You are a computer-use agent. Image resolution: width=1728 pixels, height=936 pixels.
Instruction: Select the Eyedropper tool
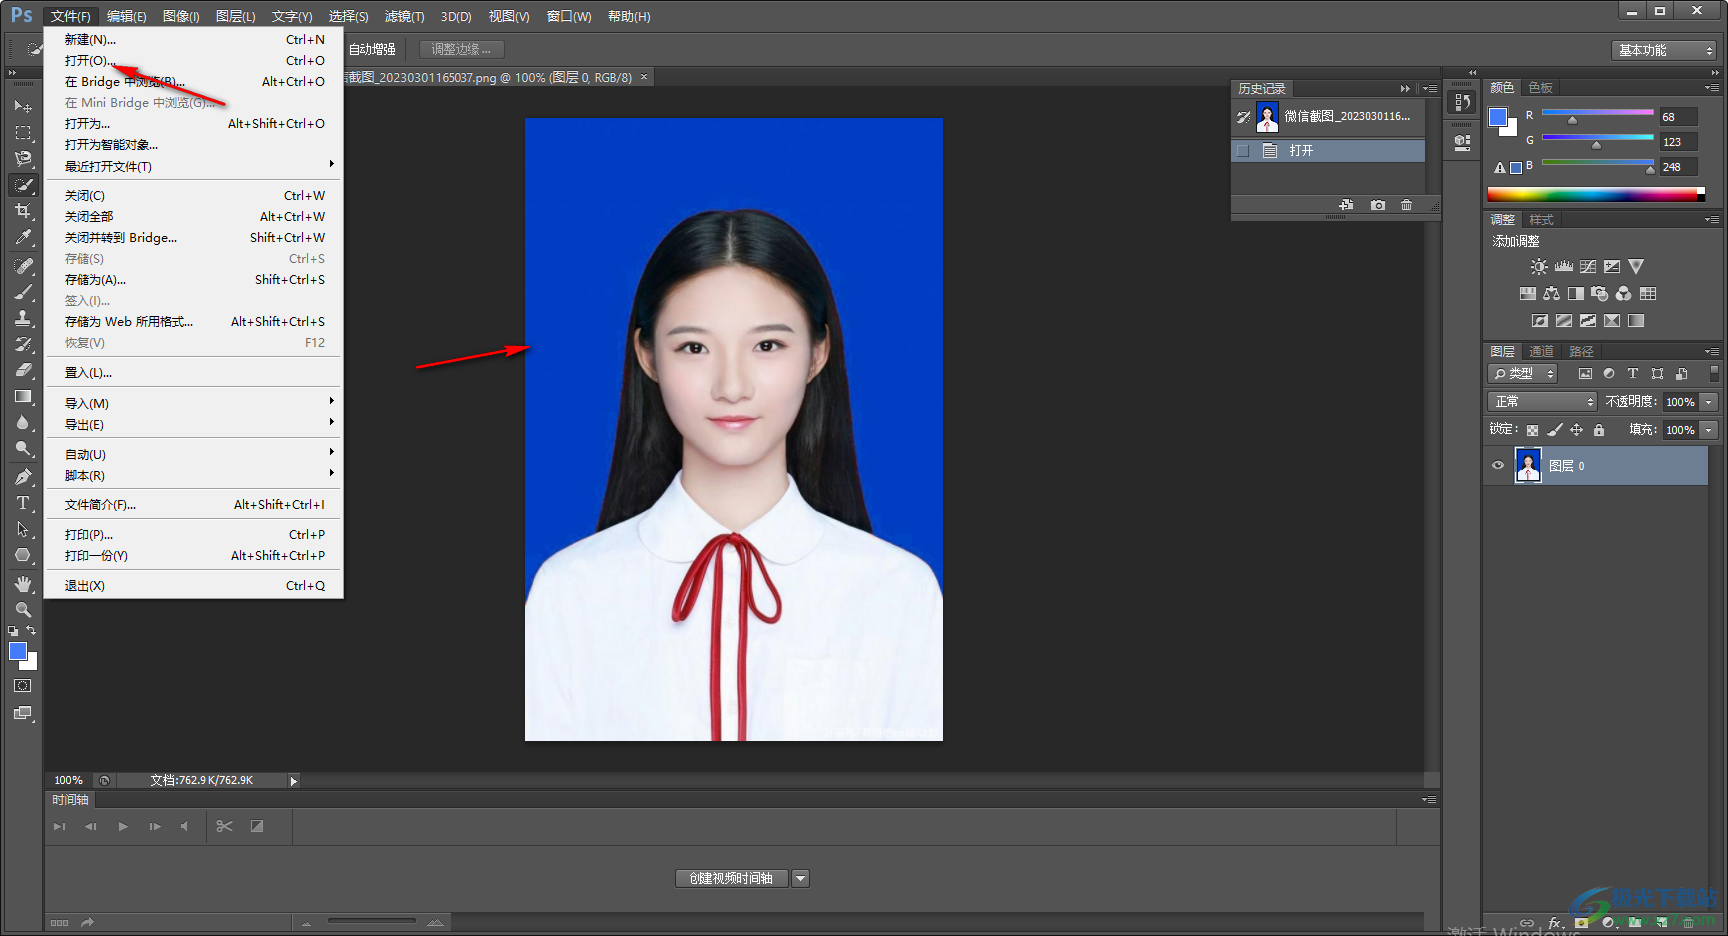pyautogui.click(x=22, y=238)
